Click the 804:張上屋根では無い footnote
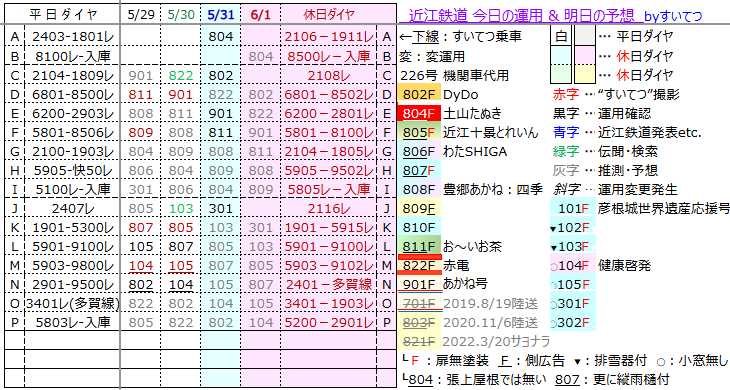 475,380
